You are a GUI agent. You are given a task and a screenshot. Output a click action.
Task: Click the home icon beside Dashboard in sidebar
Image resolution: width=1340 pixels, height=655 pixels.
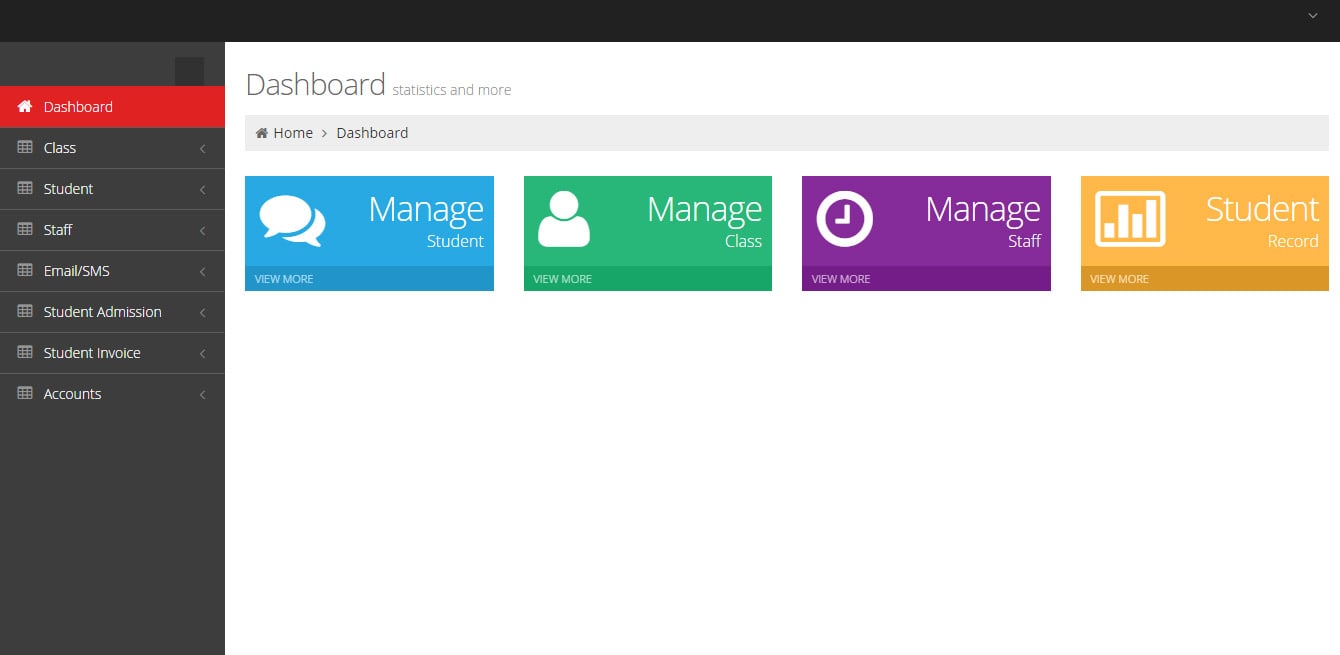pos(25,107)
